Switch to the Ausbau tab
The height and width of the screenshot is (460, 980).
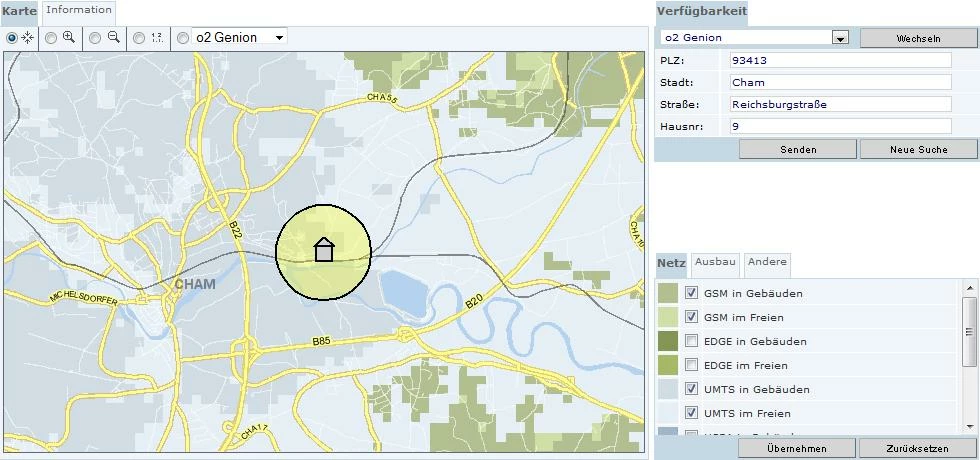tap(715, 262)
